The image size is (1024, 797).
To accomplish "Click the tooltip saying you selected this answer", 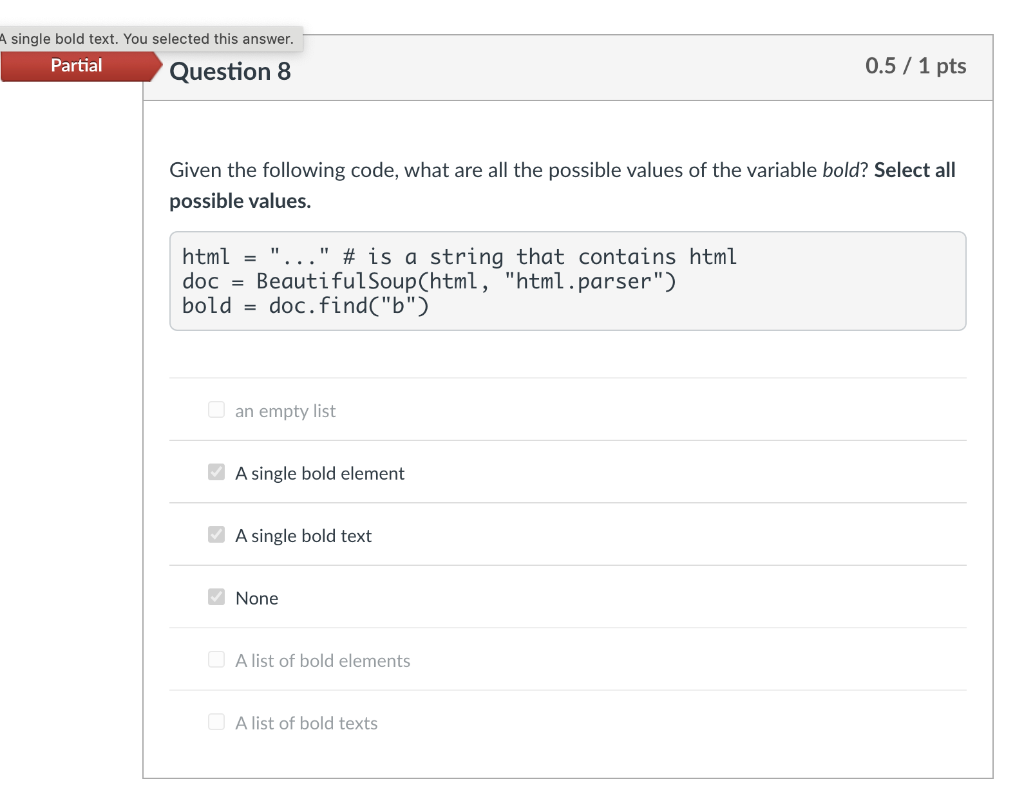I will click(150, 38).
